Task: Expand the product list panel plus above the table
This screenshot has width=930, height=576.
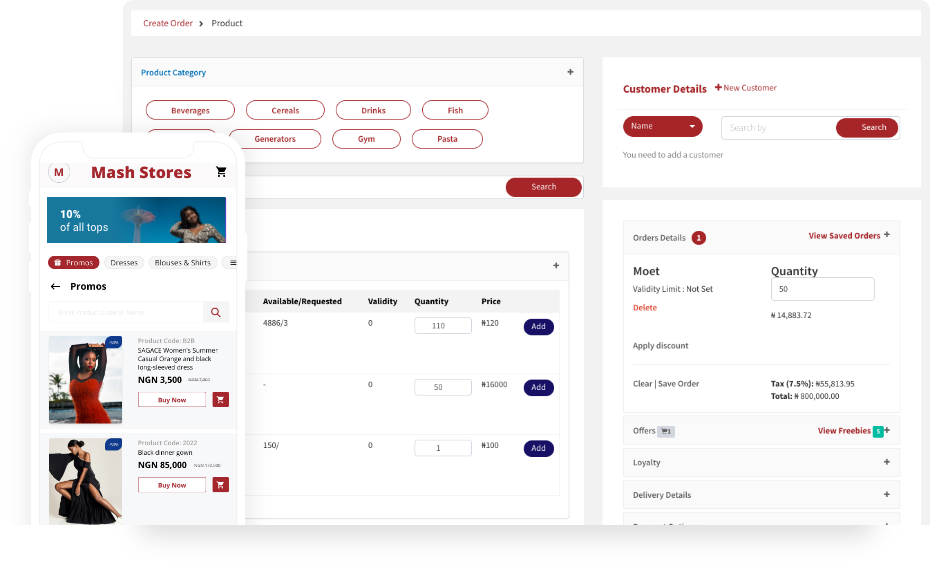Action: tap(556, 266)
